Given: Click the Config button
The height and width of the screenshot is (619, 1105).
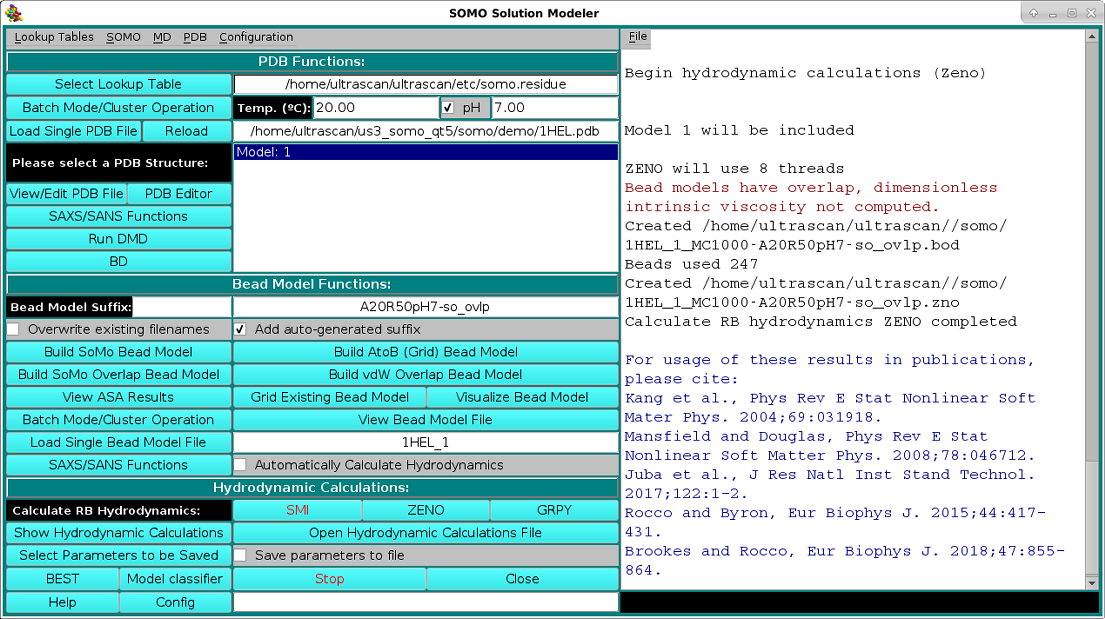Looking at the screenshot, I should (x=175, y=602).
